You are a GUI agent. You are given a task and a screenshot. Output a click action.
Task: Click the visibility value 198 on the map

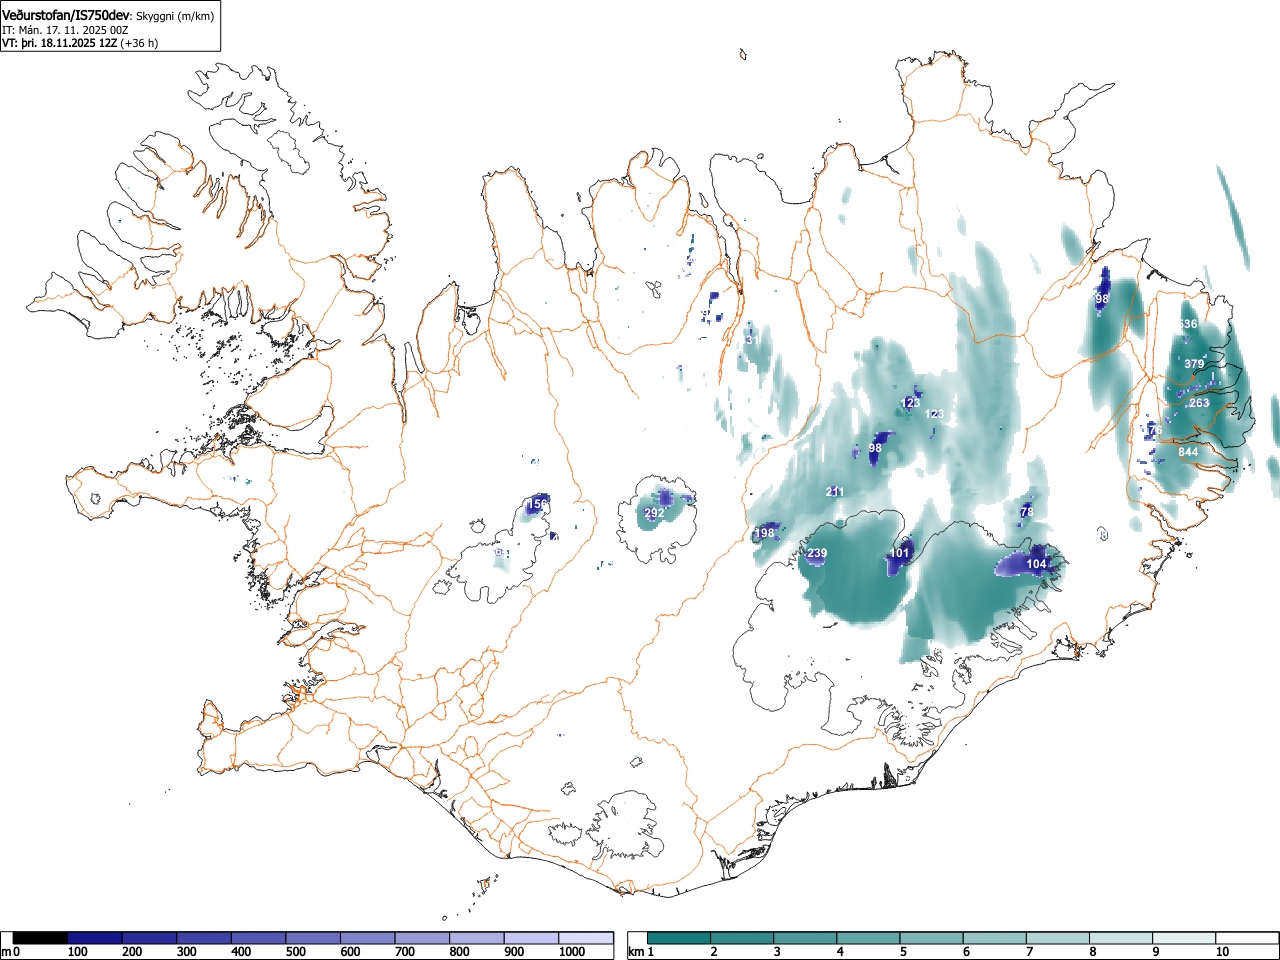[764, 533]
